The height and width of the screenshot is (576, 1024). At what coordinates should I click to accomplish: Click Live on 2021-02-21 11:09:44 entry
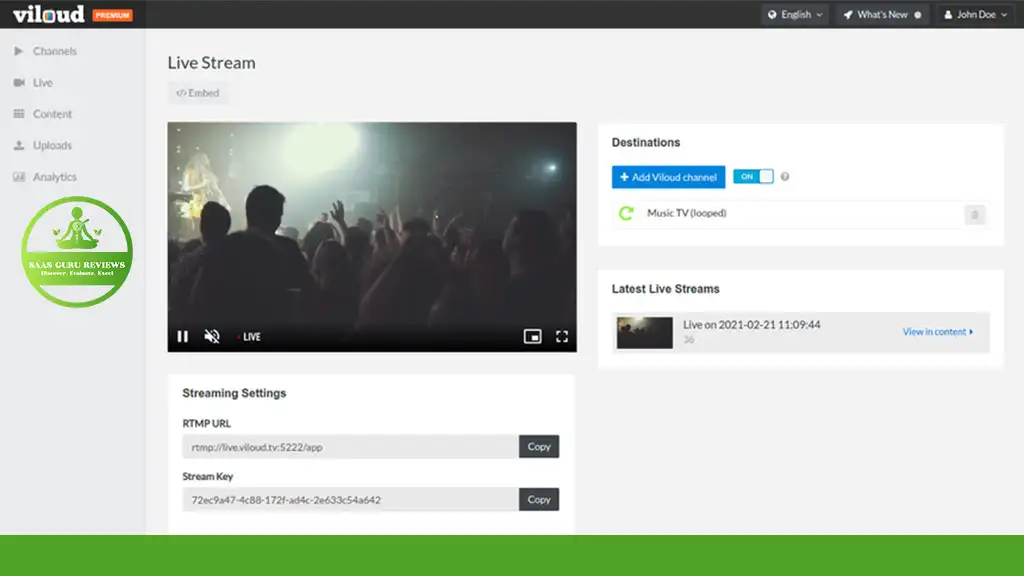click(751, 325)
